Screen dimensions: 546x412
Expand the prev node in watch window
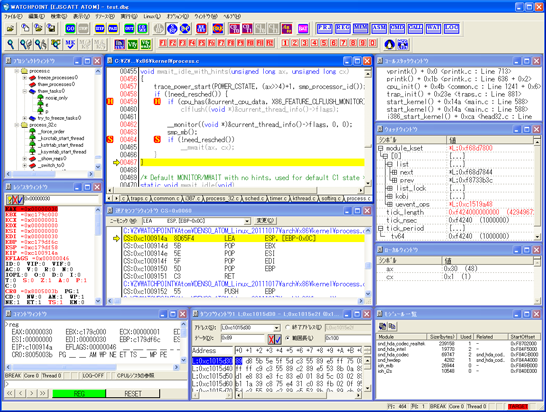coord(394,180)
